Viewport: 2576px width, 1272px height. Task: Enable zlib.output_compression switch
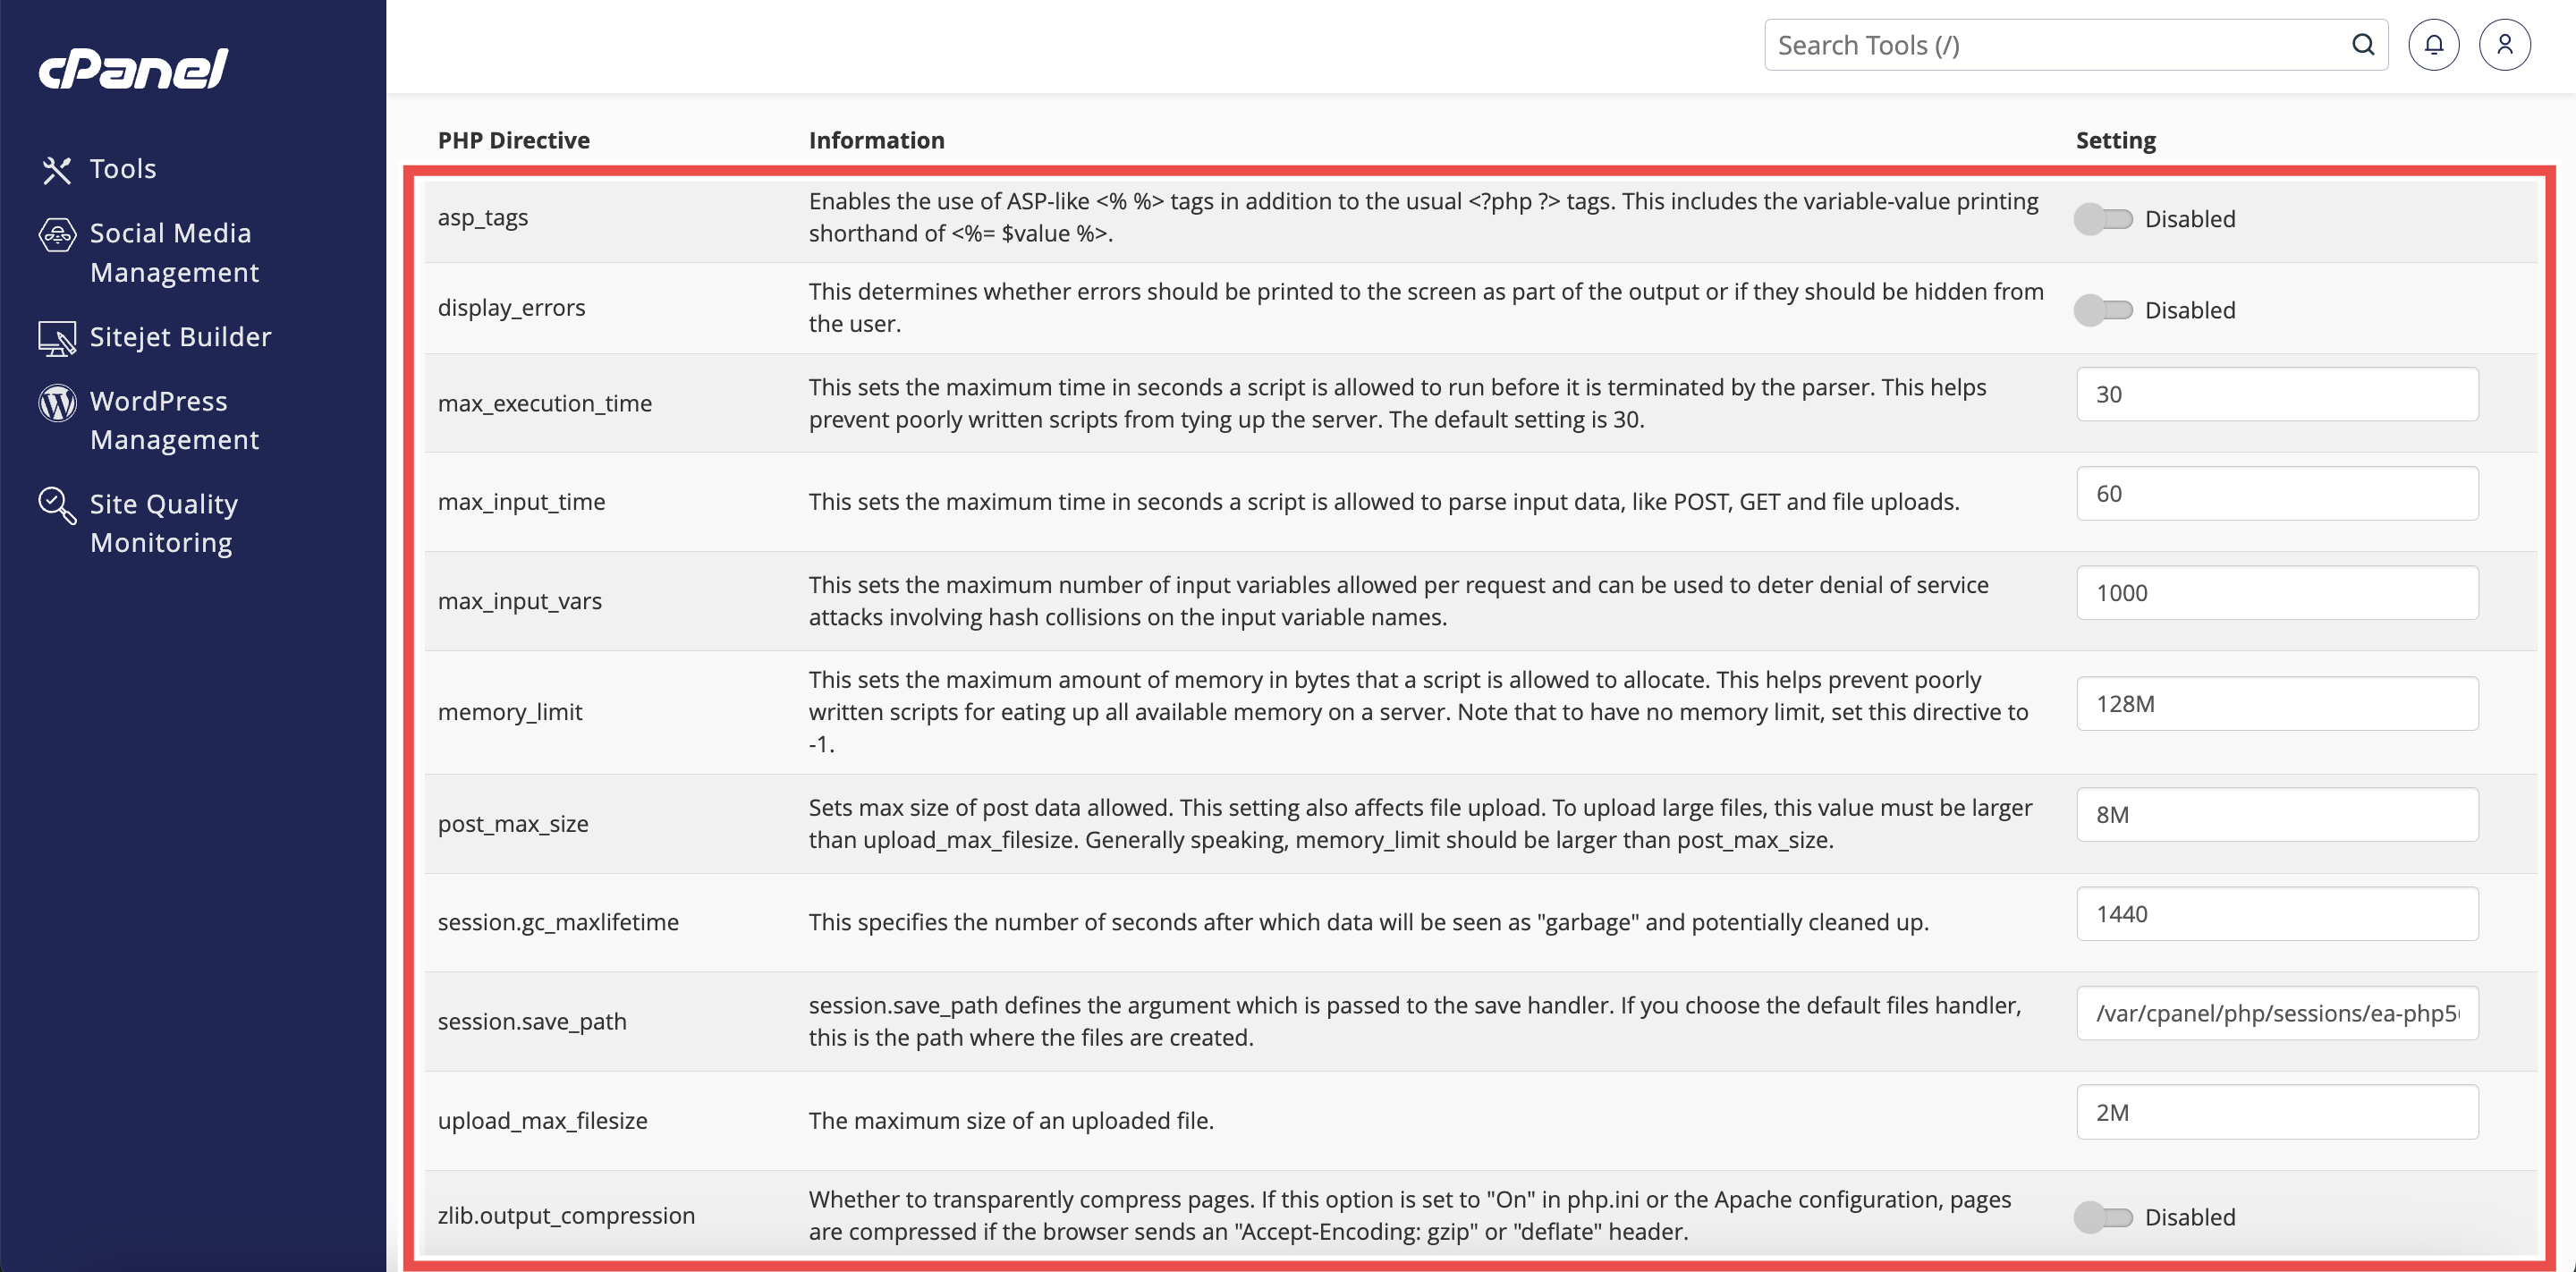coord(2102,1217)
